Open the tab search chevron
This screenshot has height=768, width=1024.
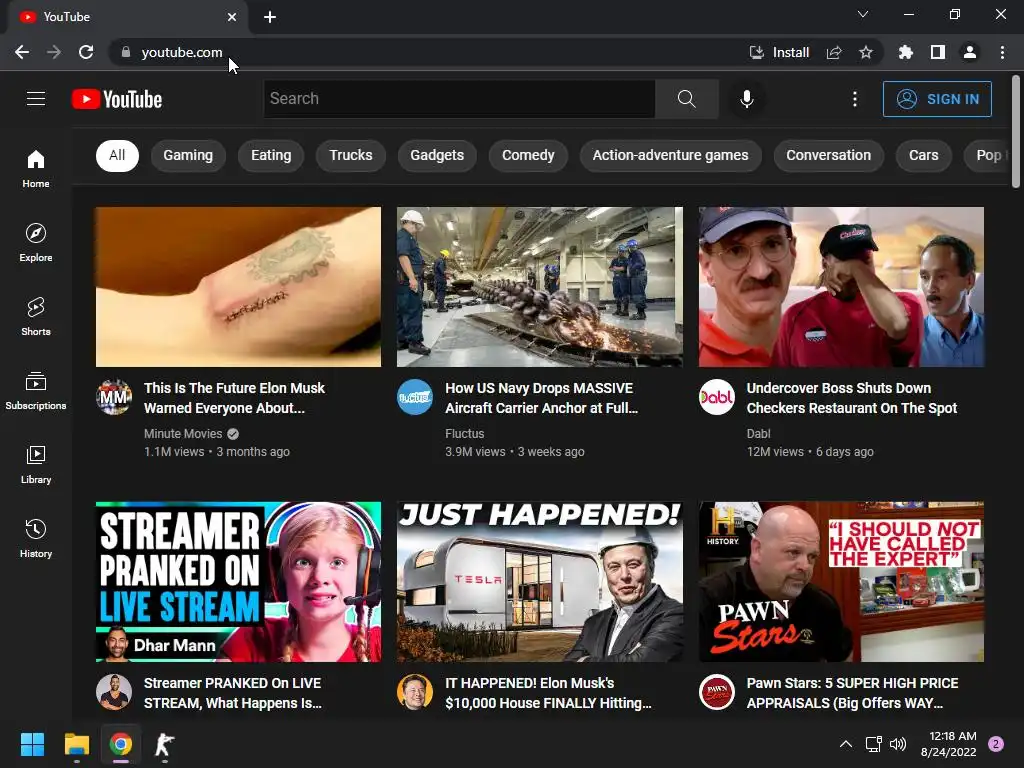[x=863, y=14]
